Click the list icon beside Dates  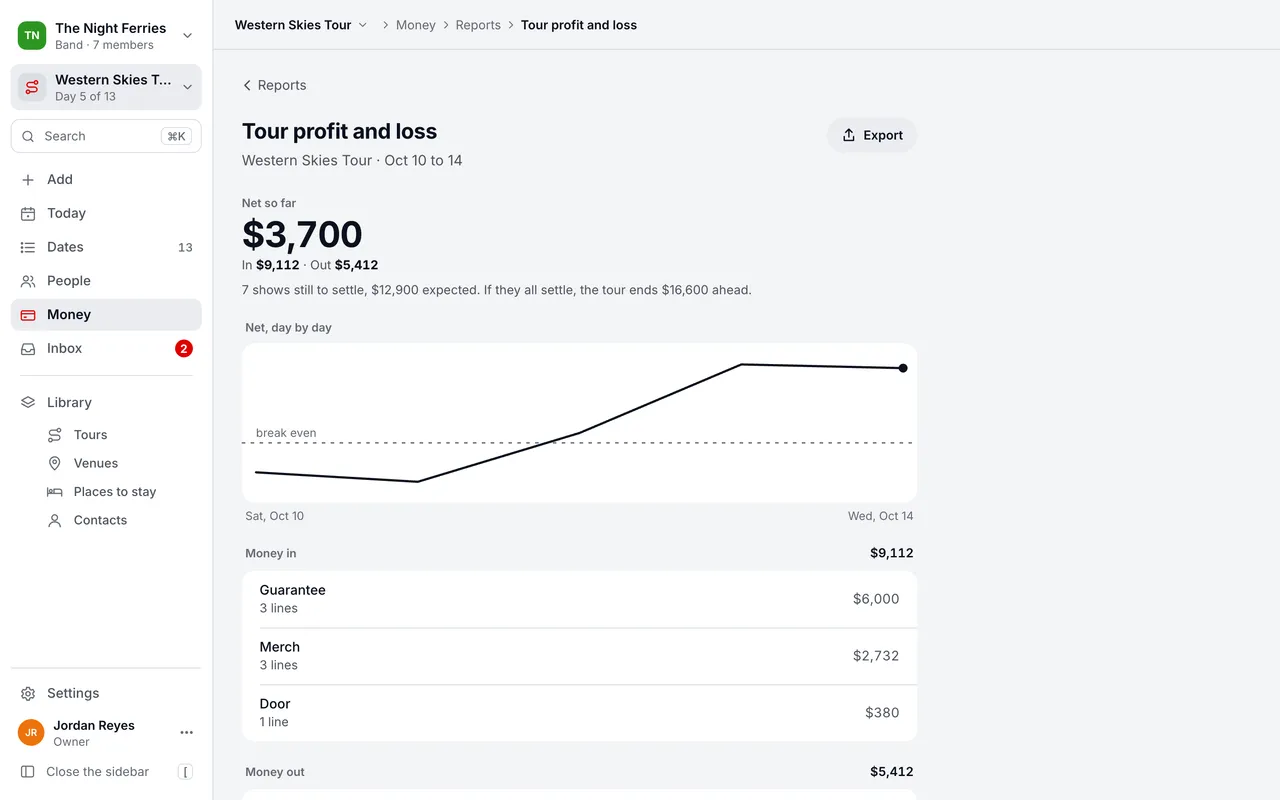pyautogui.click(x=28, y=247)
